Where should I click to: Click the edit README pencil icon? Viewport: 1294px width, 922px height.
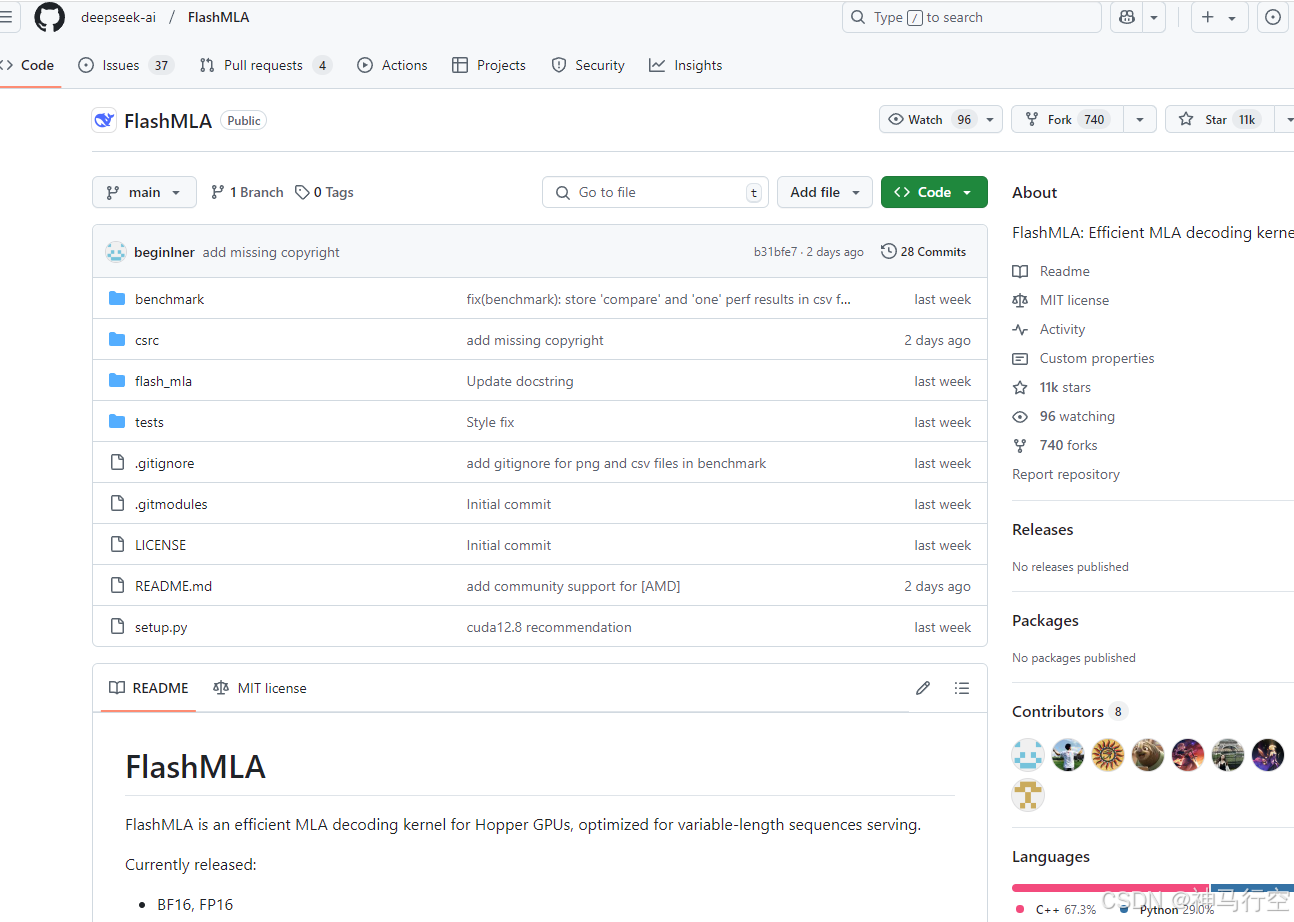pos(923,688)
